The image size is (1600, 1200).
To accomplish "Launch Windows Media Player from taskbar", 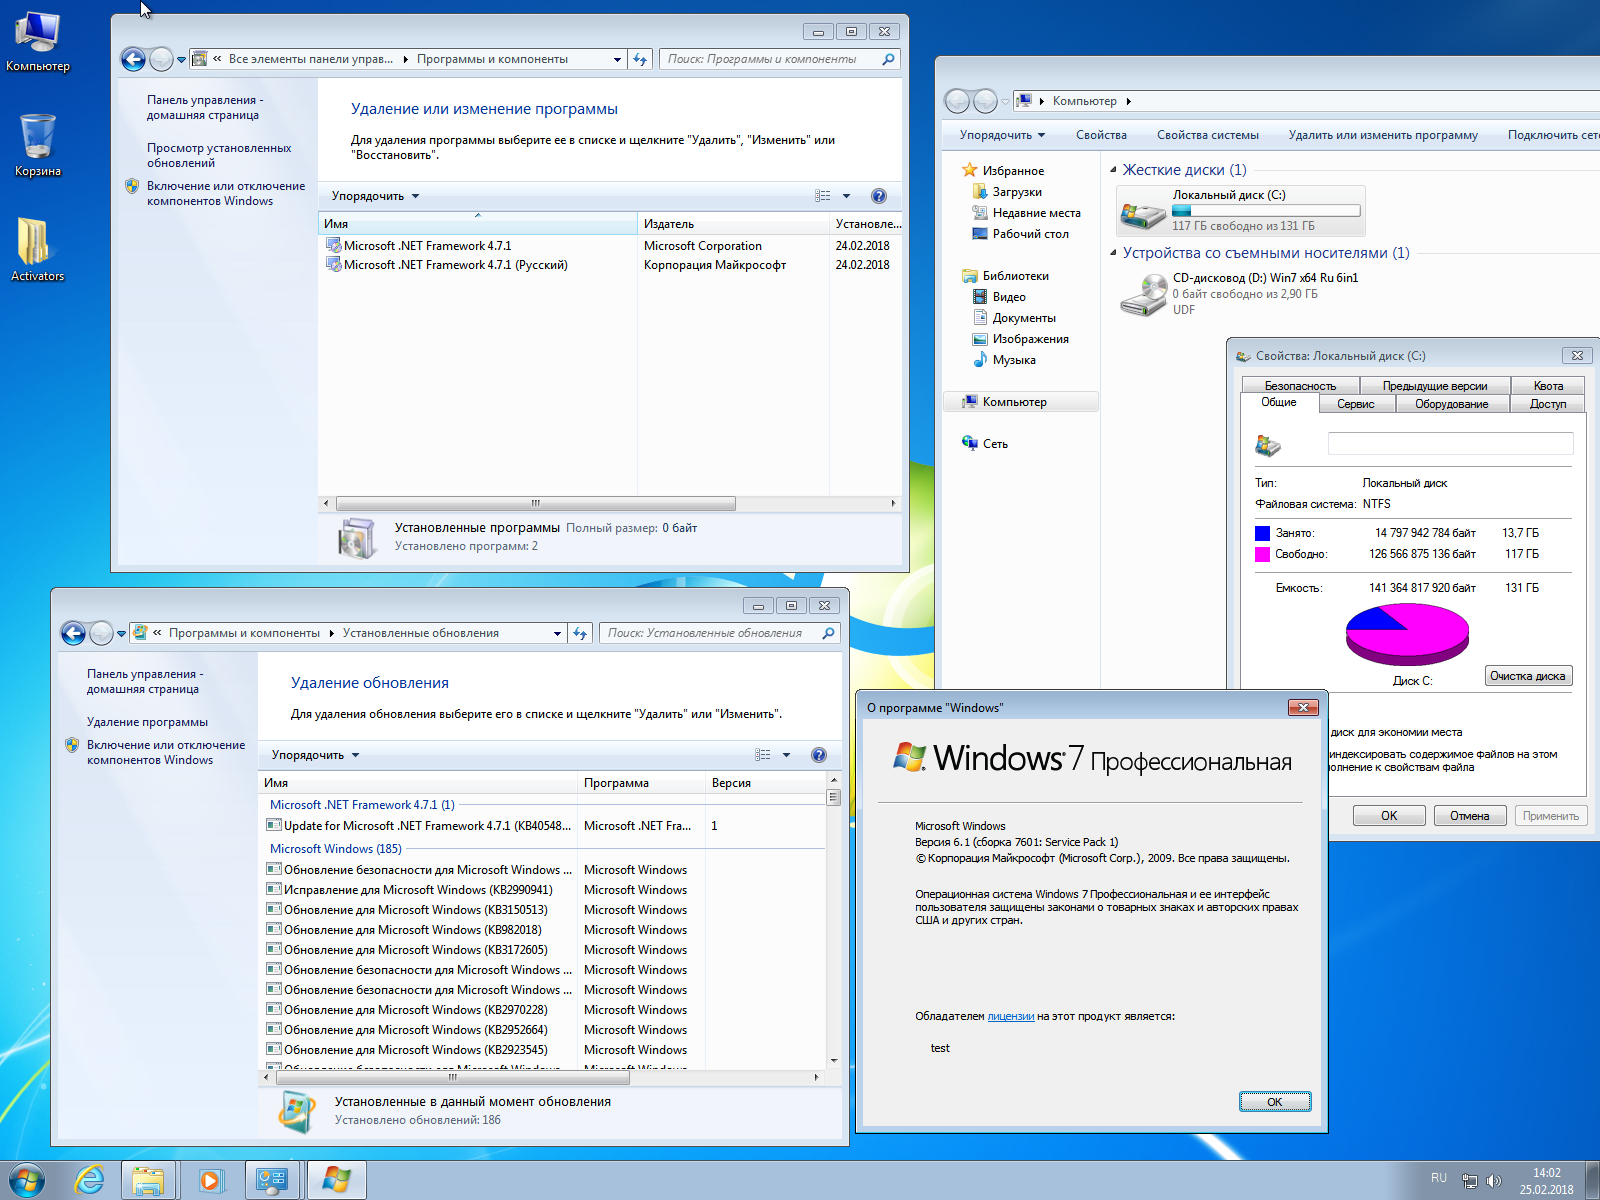I will 211,1180.
